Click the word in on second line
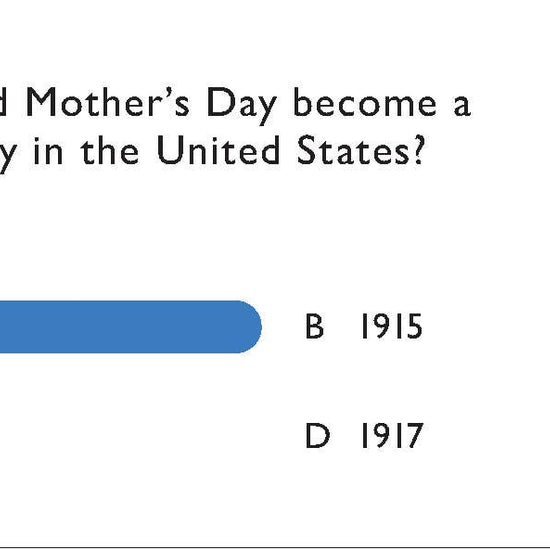 click(48, 151)
